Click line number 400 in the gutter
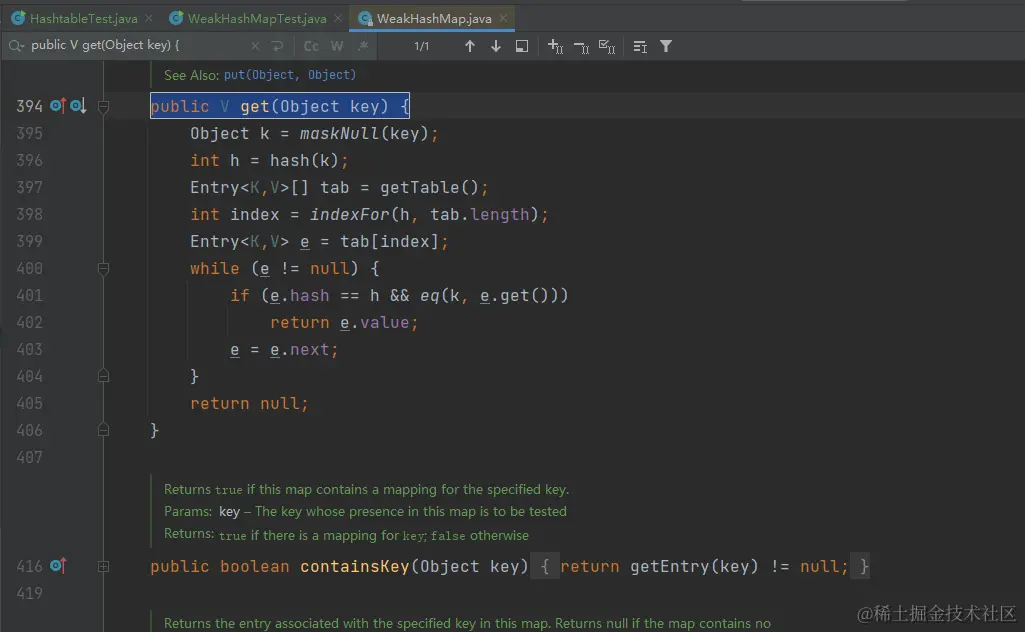The width and height of the screenshot is (1025, 632). [29, 269]
